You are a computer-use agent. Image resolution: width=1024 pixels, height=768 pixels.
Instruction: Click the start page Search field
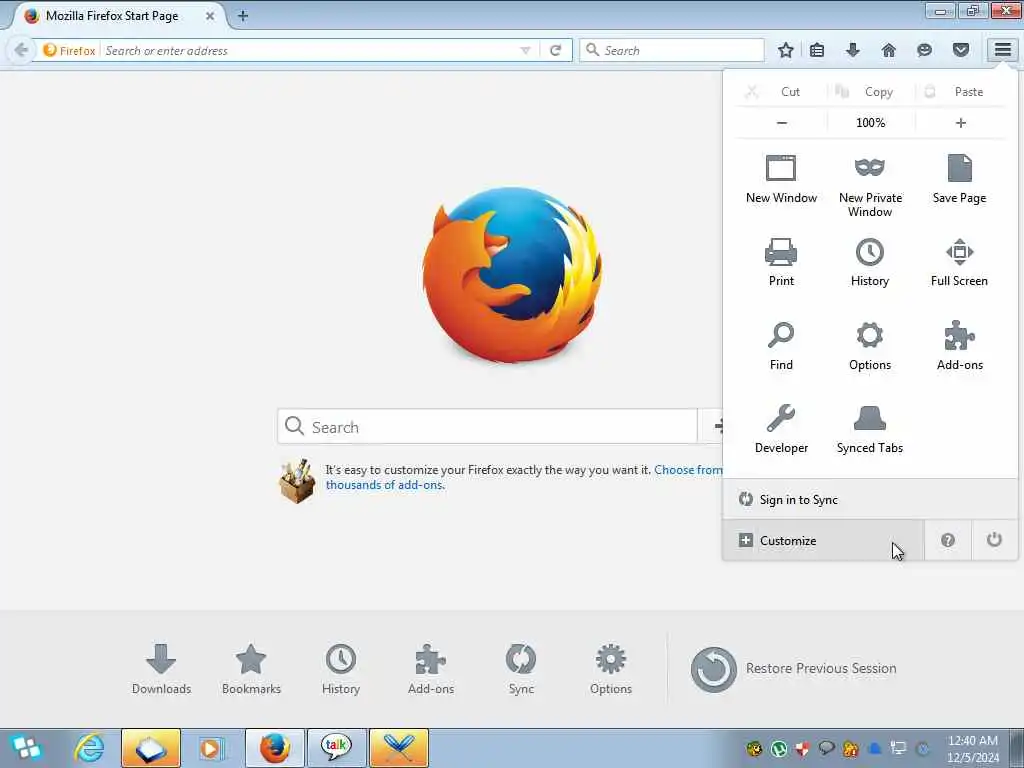487,426
